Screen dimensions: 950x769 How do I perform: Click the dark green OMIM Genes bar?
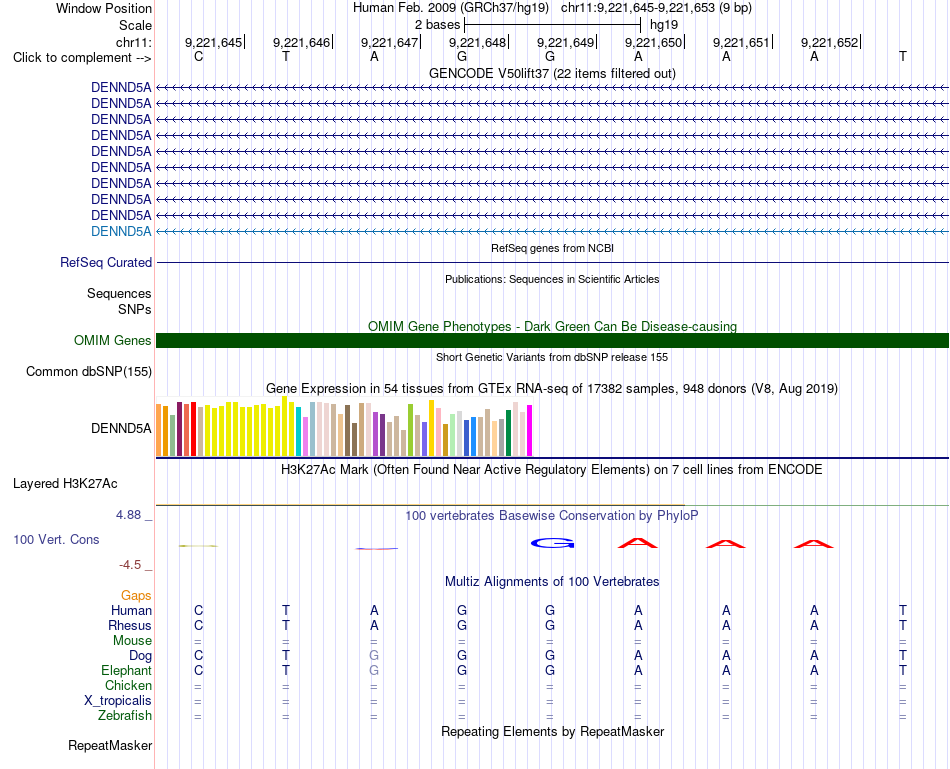click(552, 341)
